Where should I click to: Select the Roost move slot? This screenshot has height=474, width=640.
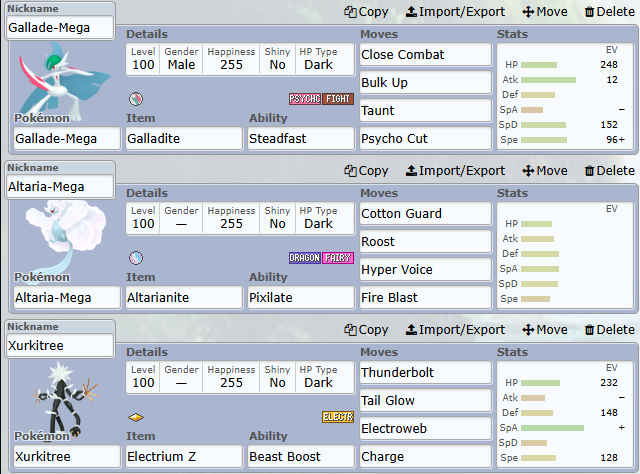click(426, 241)
